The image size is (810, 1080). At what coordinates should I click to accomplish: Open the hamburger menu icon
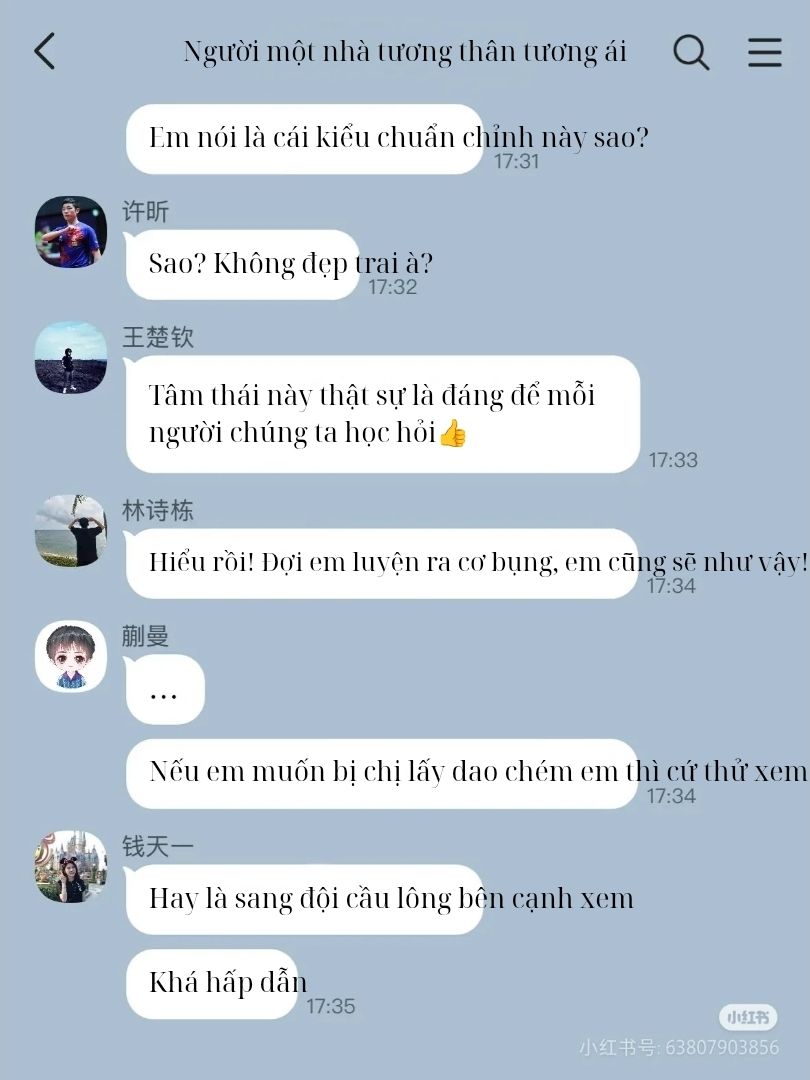pos(765,52)
